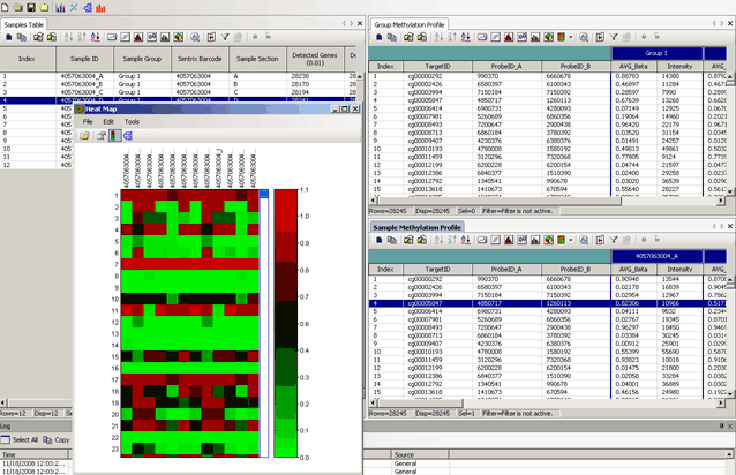Click the Copy button in the Log panel
This screenshot has width=736, height=475.
tap(57, 439)
